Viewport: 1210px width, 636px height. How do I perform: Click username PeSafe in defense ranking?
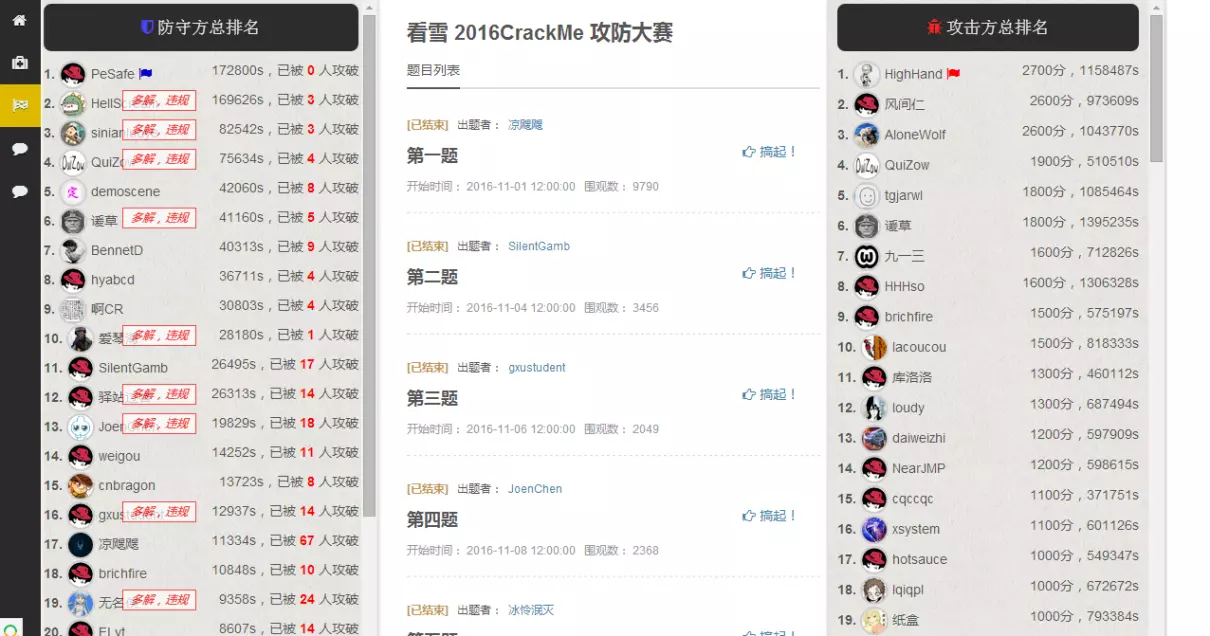[x=112, y=74]
